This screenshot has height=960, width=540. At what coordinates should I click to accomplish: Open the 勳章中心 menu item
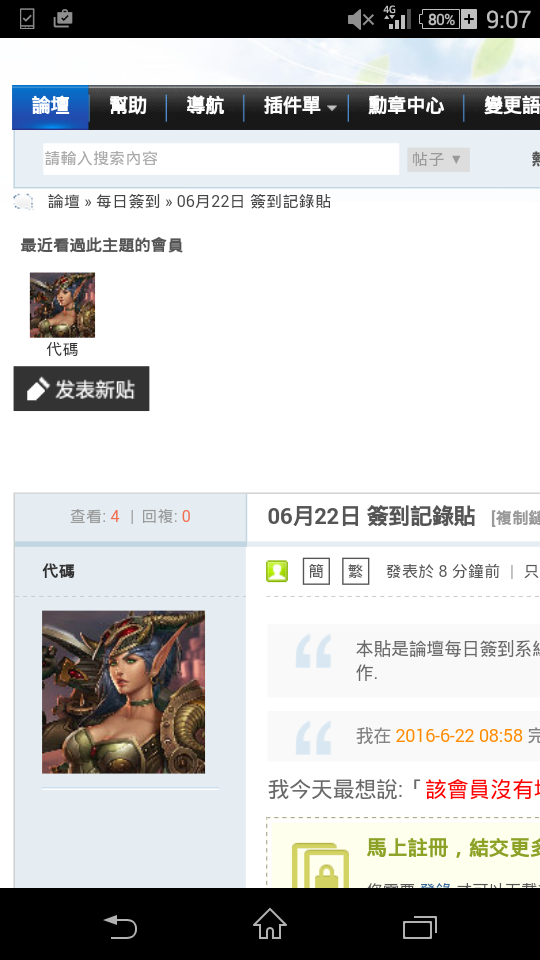(406, 107)
